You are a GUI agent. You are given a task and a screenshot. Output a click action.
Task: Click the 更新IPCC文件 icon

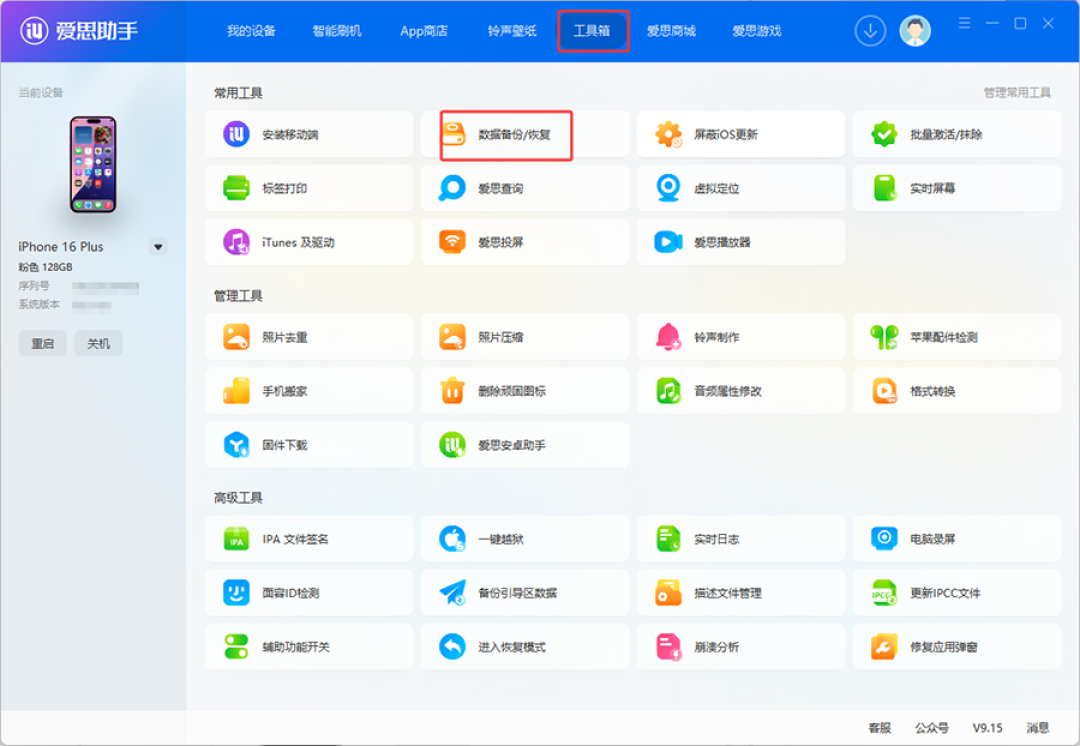click(884, 592)
